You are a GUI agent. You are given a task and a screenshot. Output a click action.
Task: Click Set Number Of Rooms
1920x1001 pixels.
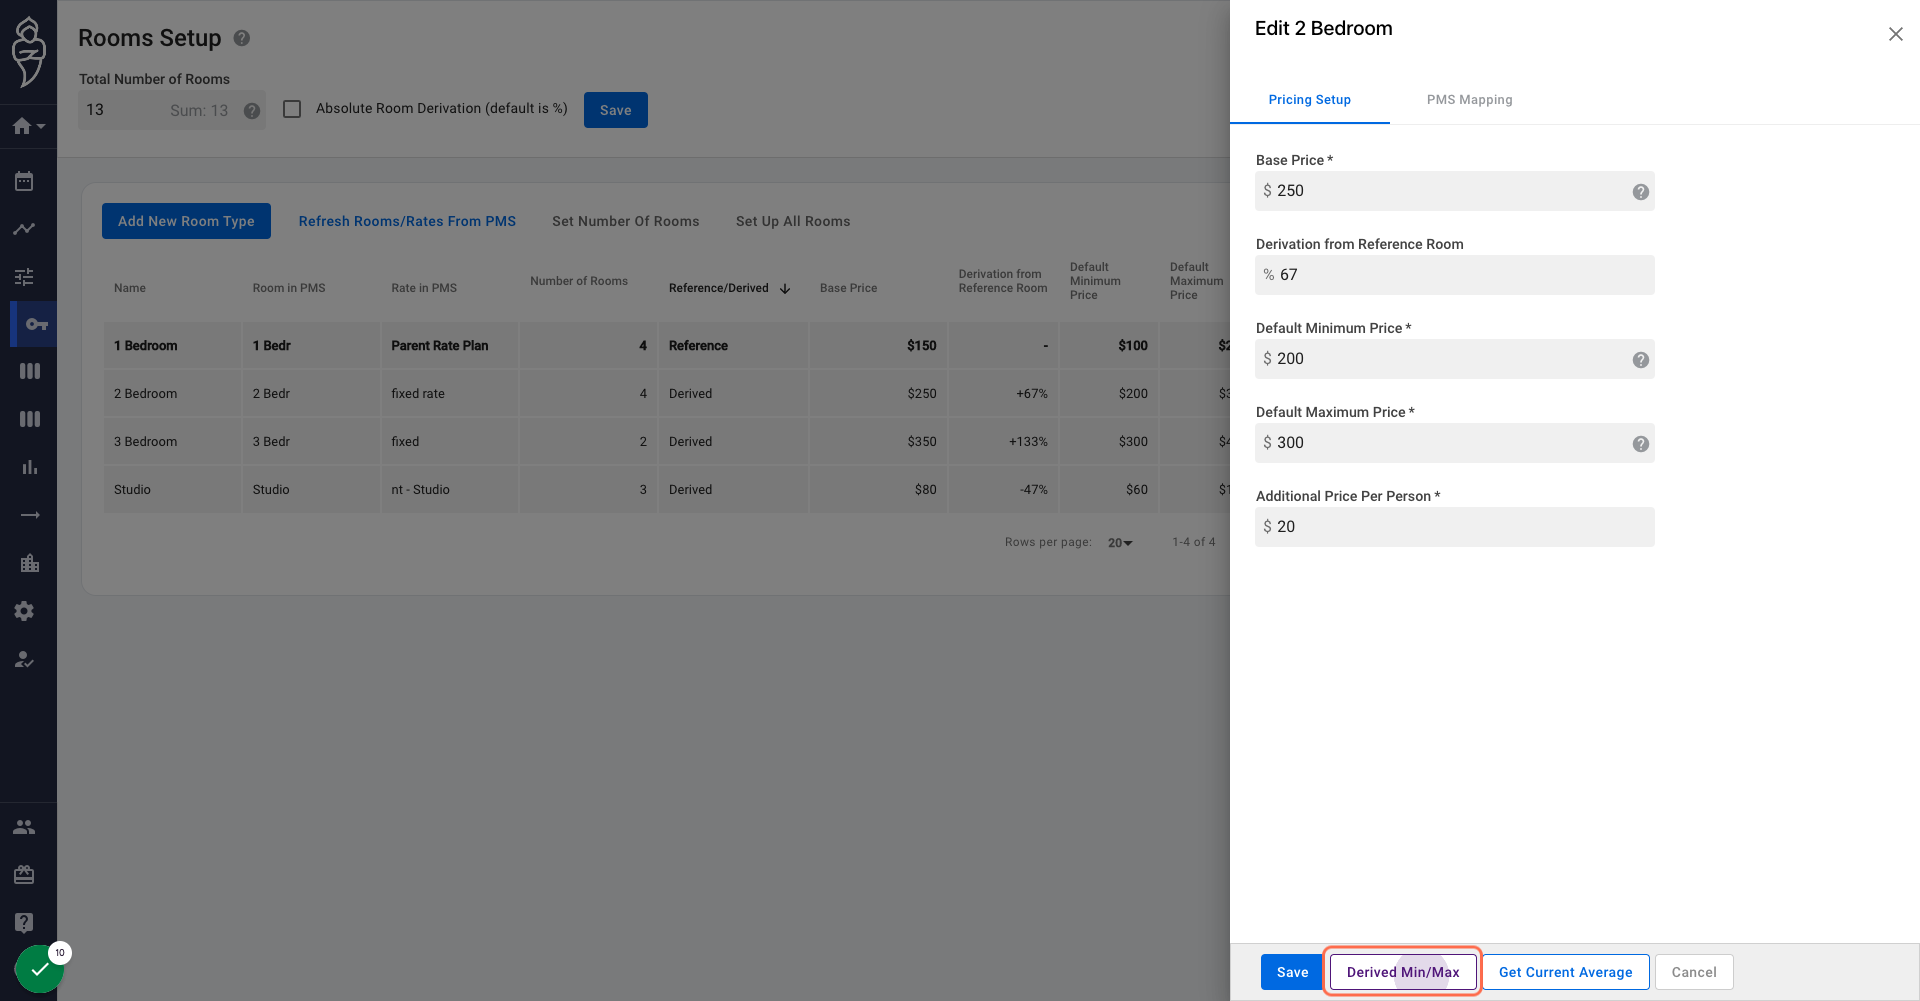626,221
